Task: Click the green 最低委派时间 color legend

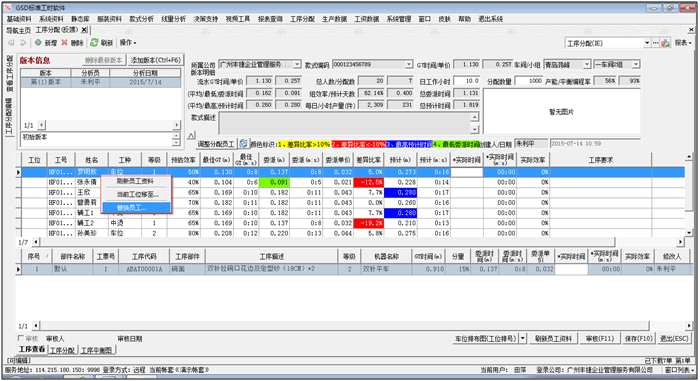Action: click(x=456, y=144)
